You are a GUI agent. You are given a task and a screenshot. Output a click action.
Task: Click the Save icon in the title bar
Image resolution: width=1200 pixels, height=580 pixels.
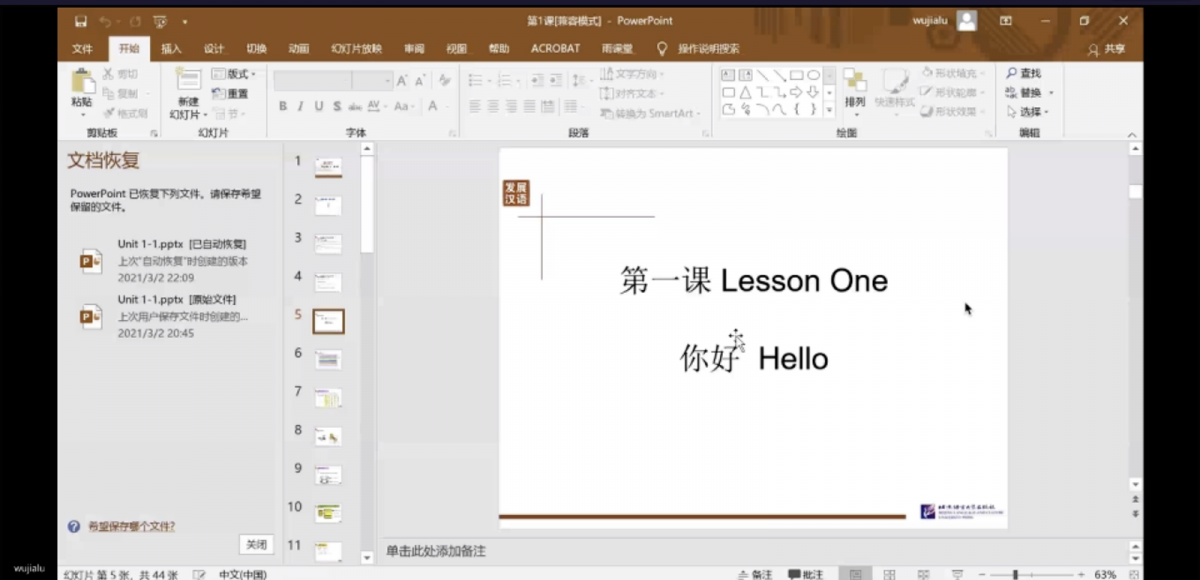[x=80, y=21]
